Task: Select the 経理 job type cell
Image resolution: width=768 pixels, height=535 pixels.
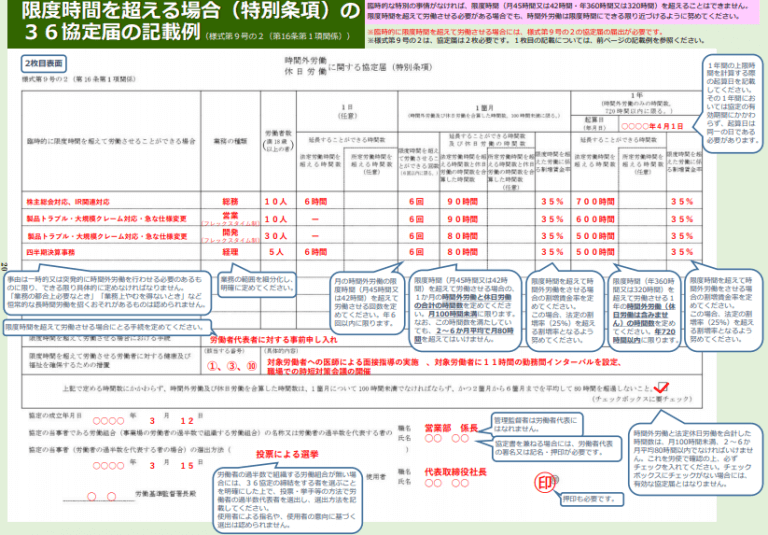Action: (x=230, y=252)
